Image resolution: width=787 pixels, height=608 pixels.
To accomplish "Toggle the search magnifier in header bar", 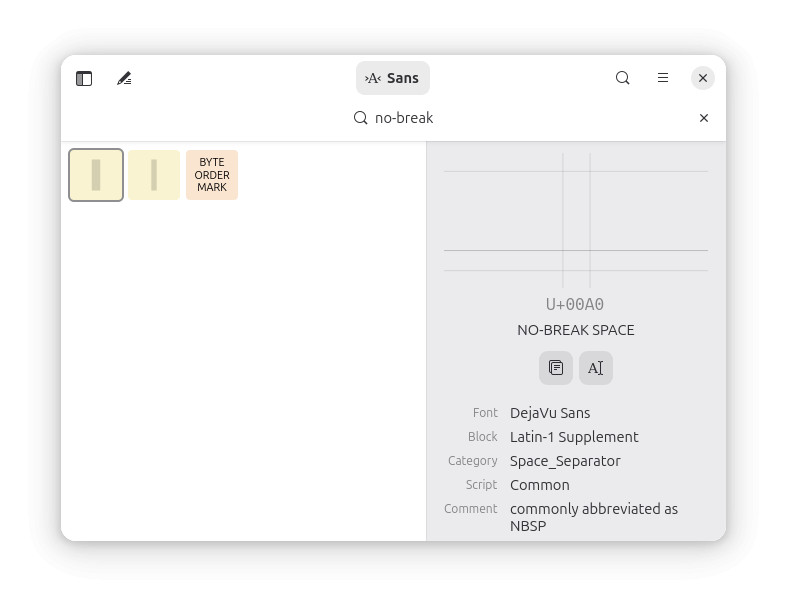I will tap(622, 78).
